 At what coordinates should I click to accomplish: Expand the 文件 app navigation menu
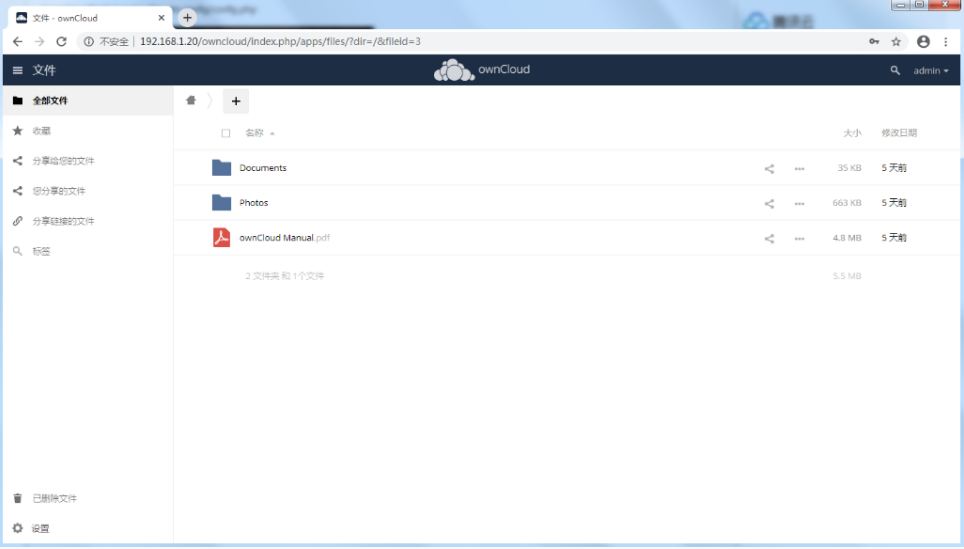[17, 70]
